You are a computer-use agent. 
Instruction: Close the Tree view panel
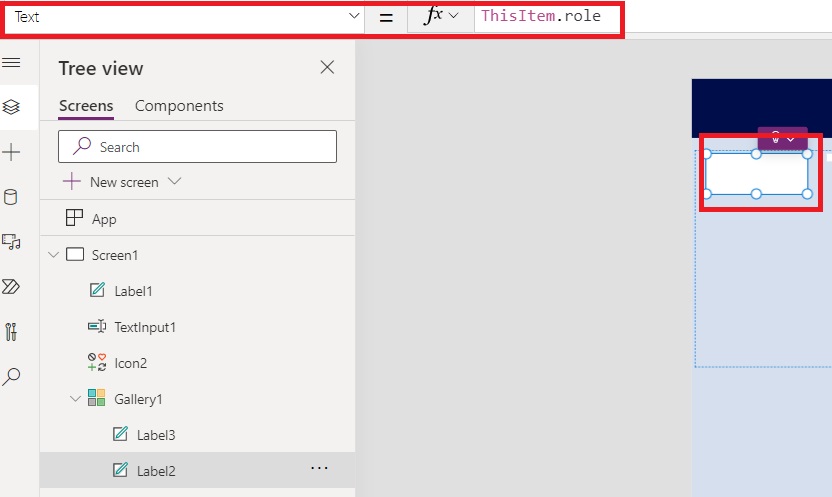click(x=327, y=68)
